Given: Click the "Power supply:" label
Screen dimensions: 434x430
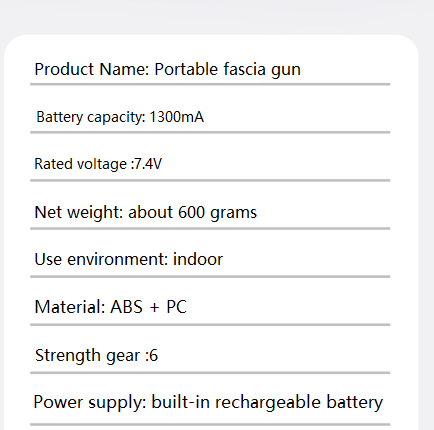Looking at the screenshot, I should (x=90, y=402).
